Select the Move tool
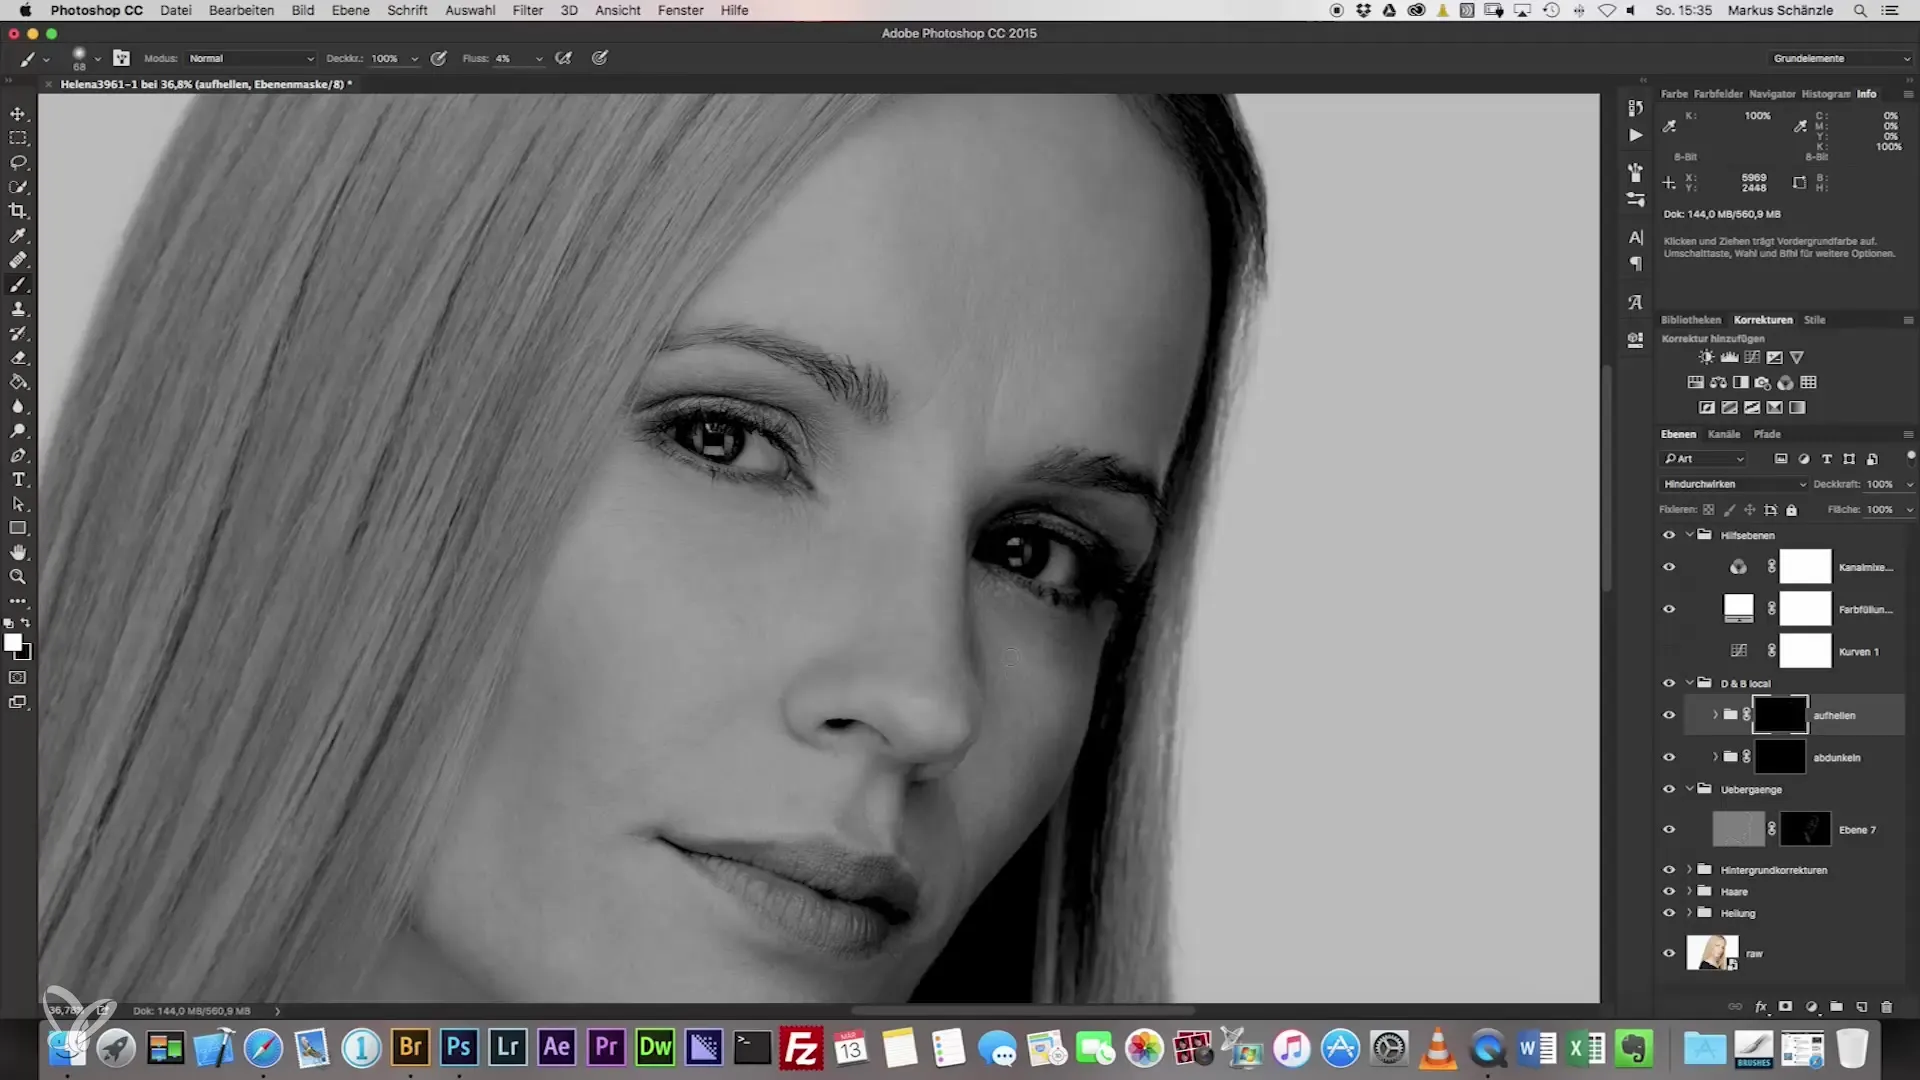The height and width of the screenshot is (1080, 1920). [x=18, y=113]
